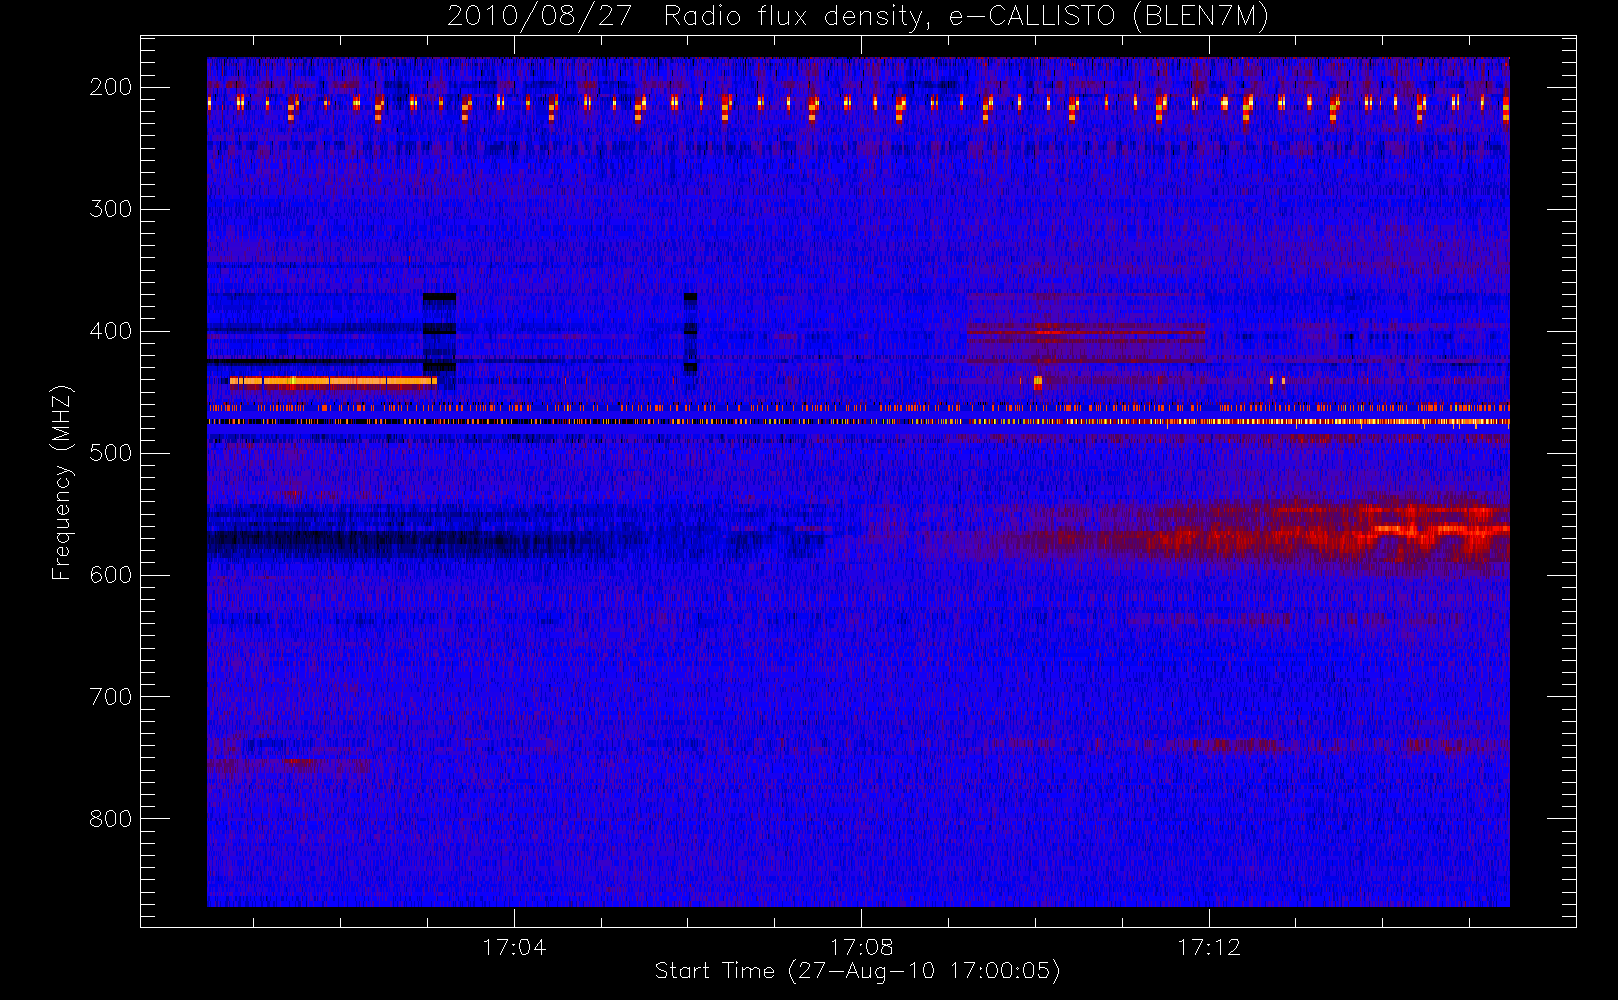Click the 'Frequency (MHZ)' axis label
Viewport: 1618px width, 1000px height.
pyautogui.click(x=62, y=482)
